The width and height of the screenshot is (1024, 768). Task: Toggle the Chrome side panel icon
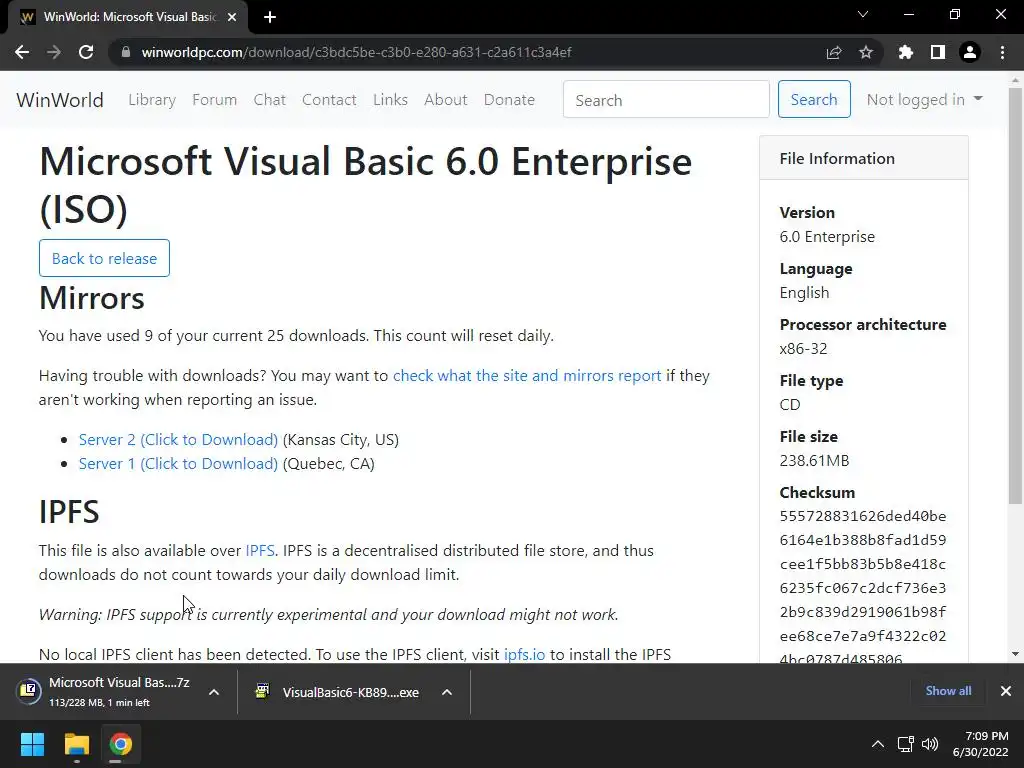pos(938,52)
